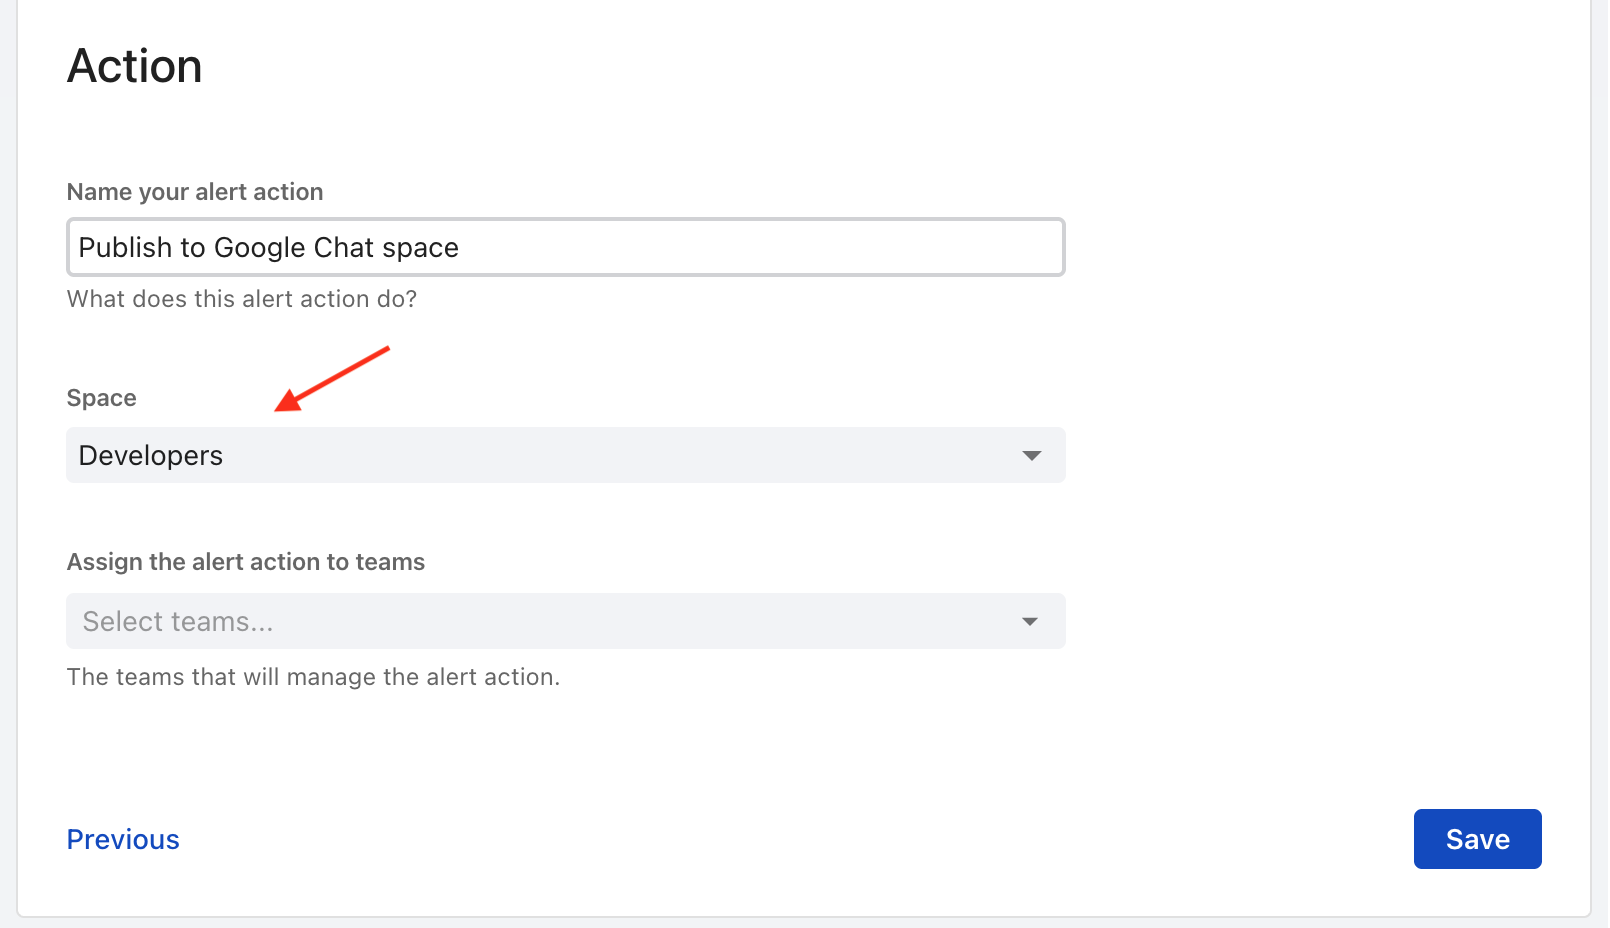1610x928 pixels.
Task: Click 'Assign the alert action to teams' label
Action: (245, 562)
